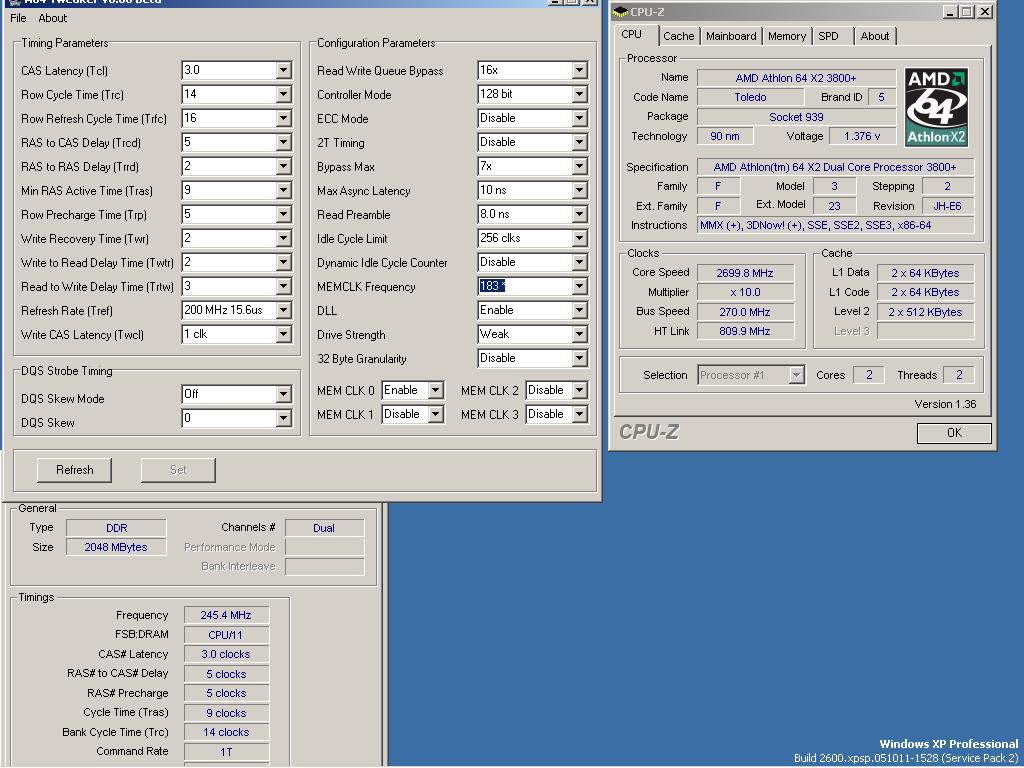Open the Dynamic Idle Cycle Counter dropdown
1024x768 pixels.
click(x=579, y=263)
